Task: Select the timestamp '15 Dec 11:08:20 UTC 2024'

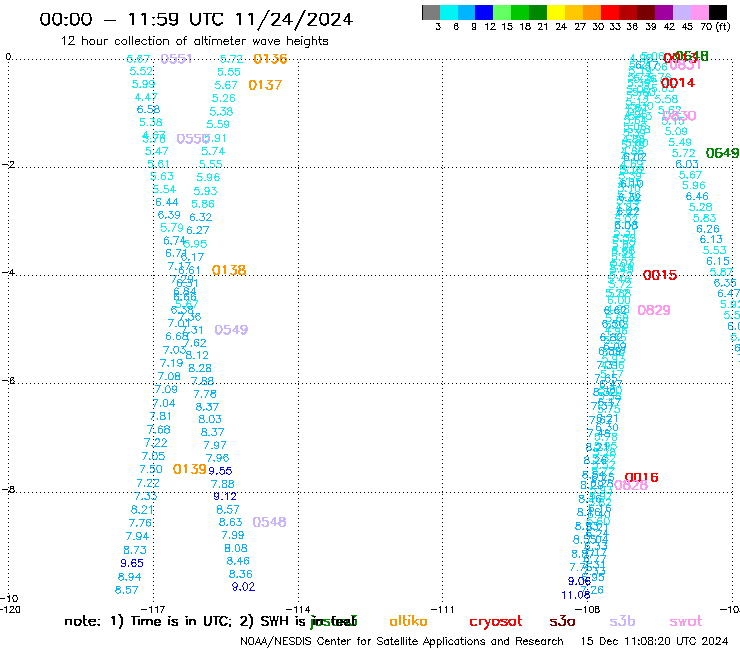Action: (655, 641)
